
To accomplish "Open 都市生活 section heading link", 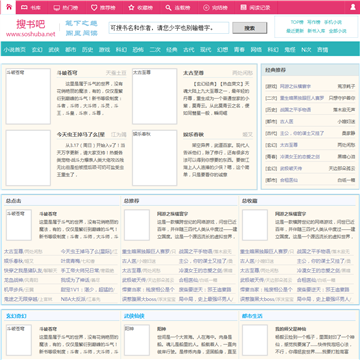I will coord(252,316).
